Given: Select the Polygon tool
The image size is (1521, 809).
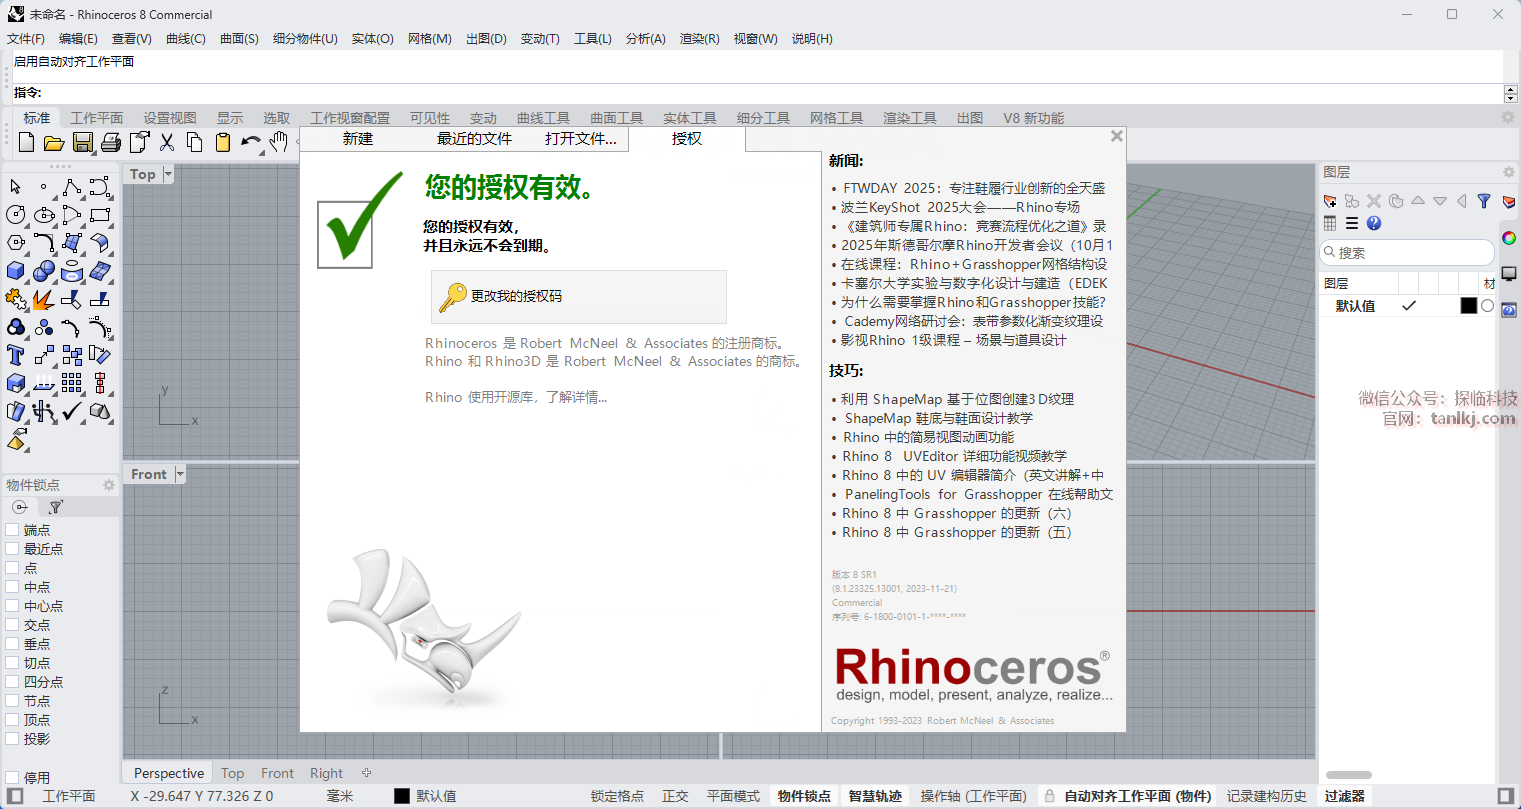Looking at the screenshot, I should (16, 243).
